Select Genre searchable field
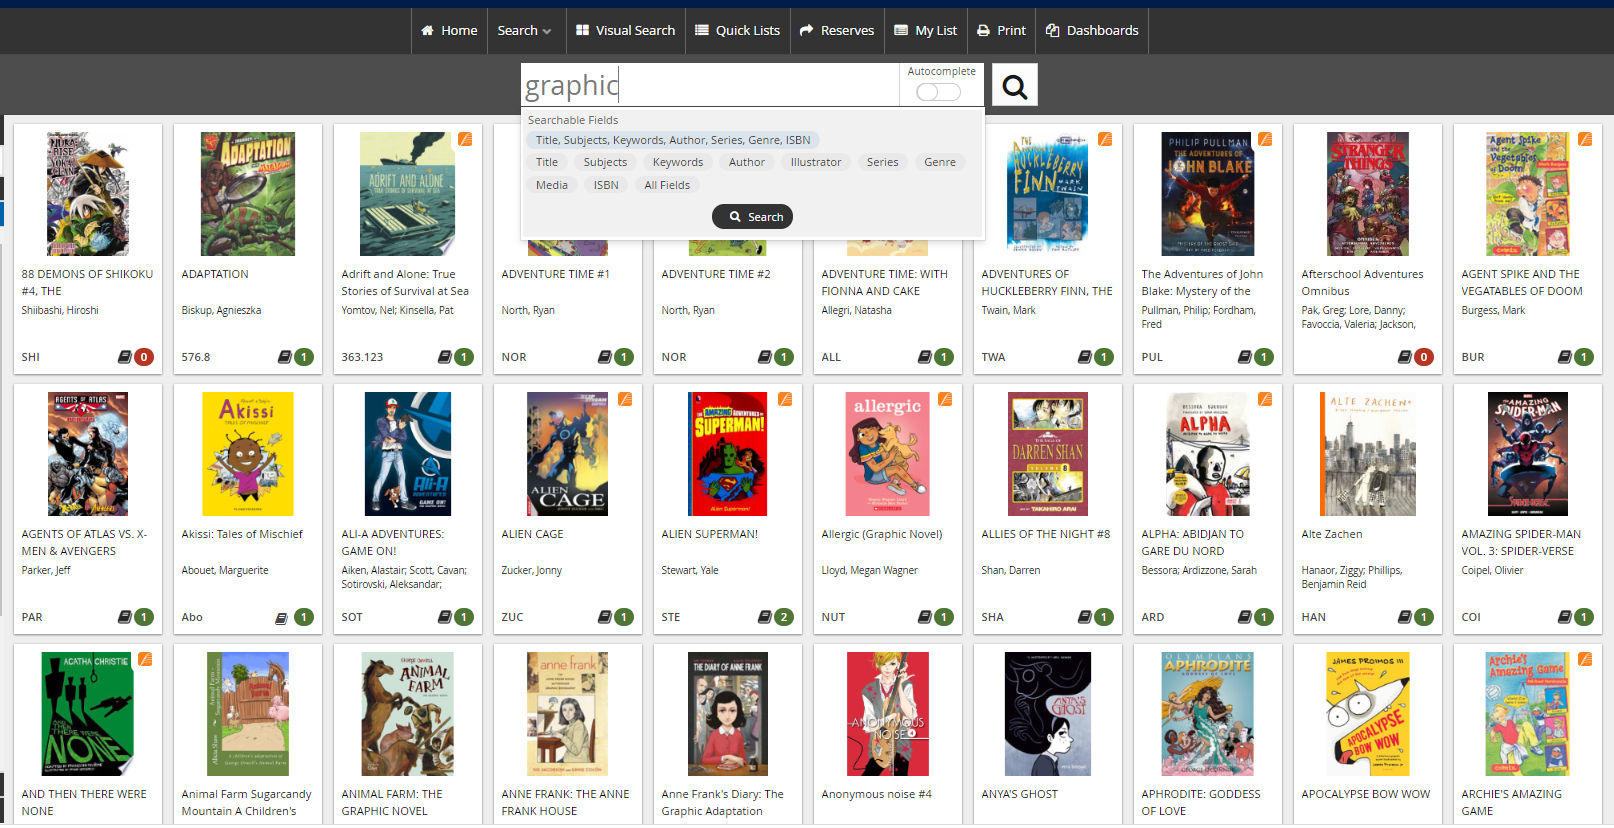The width and height of the screenshot is (1614, 828). 940,162
